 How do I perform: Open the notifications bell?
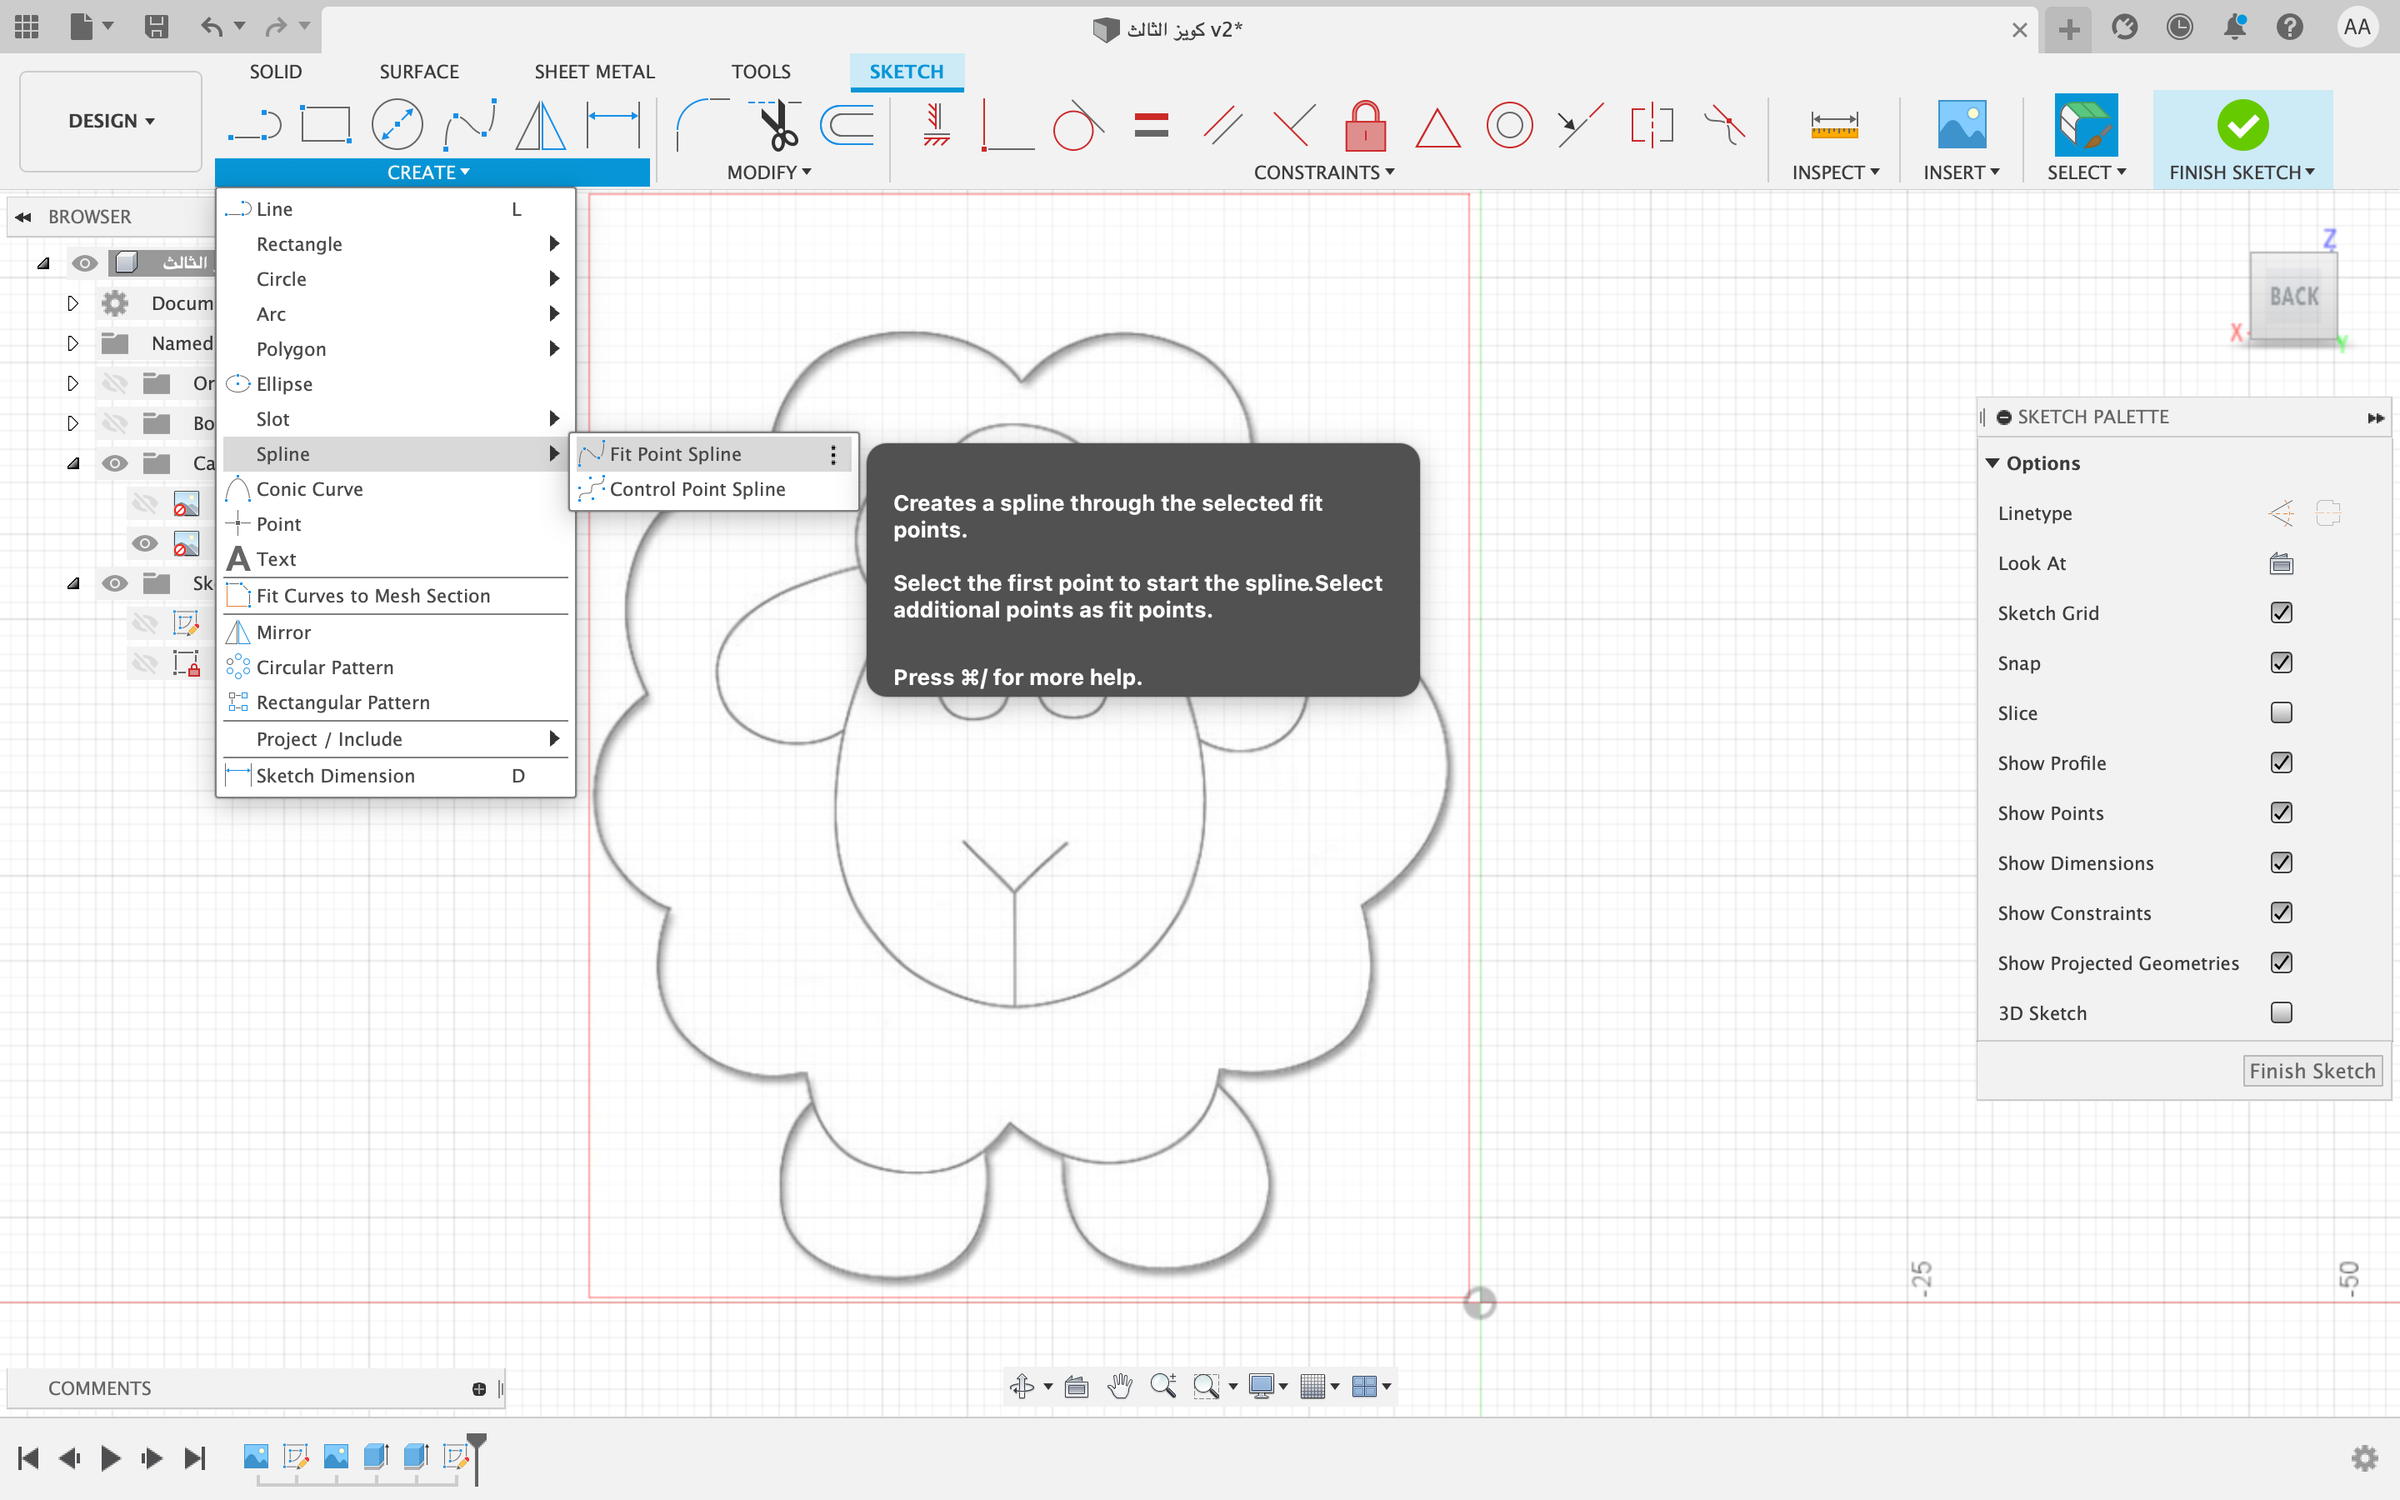click(x=2234, y=27)
